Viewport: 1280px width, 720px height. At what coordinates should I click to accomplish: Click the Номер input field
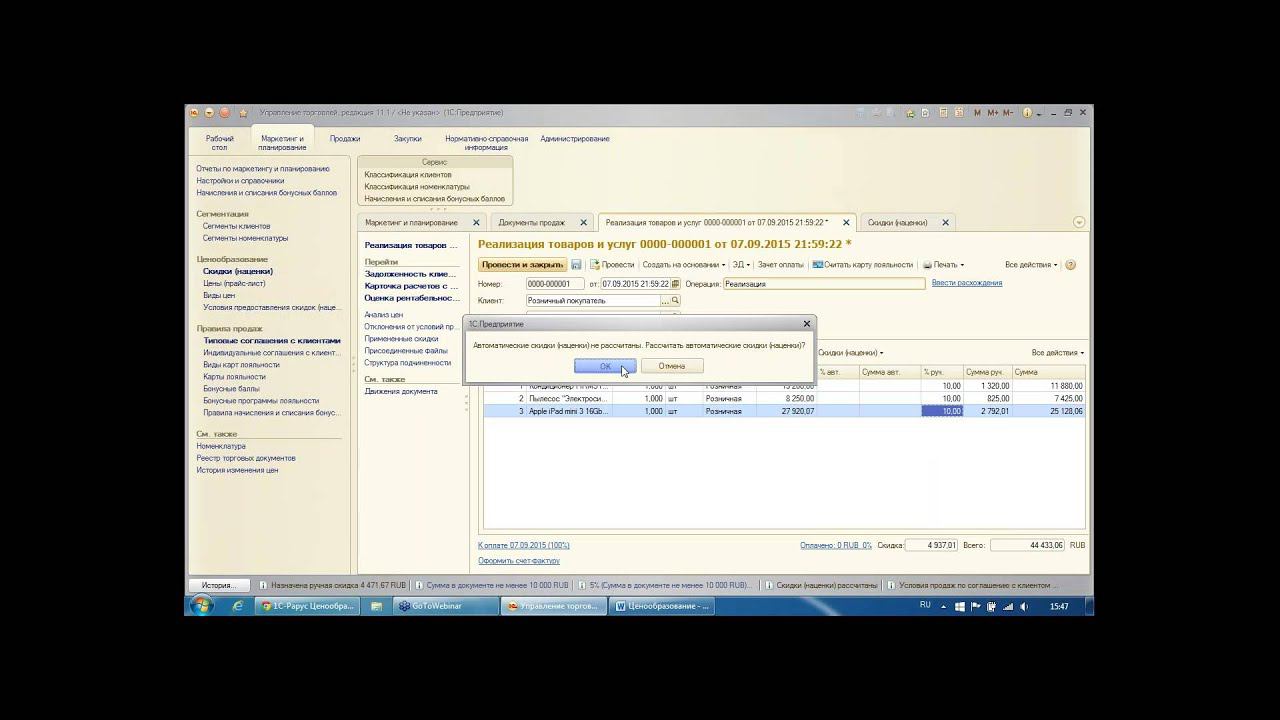point(555,284)
